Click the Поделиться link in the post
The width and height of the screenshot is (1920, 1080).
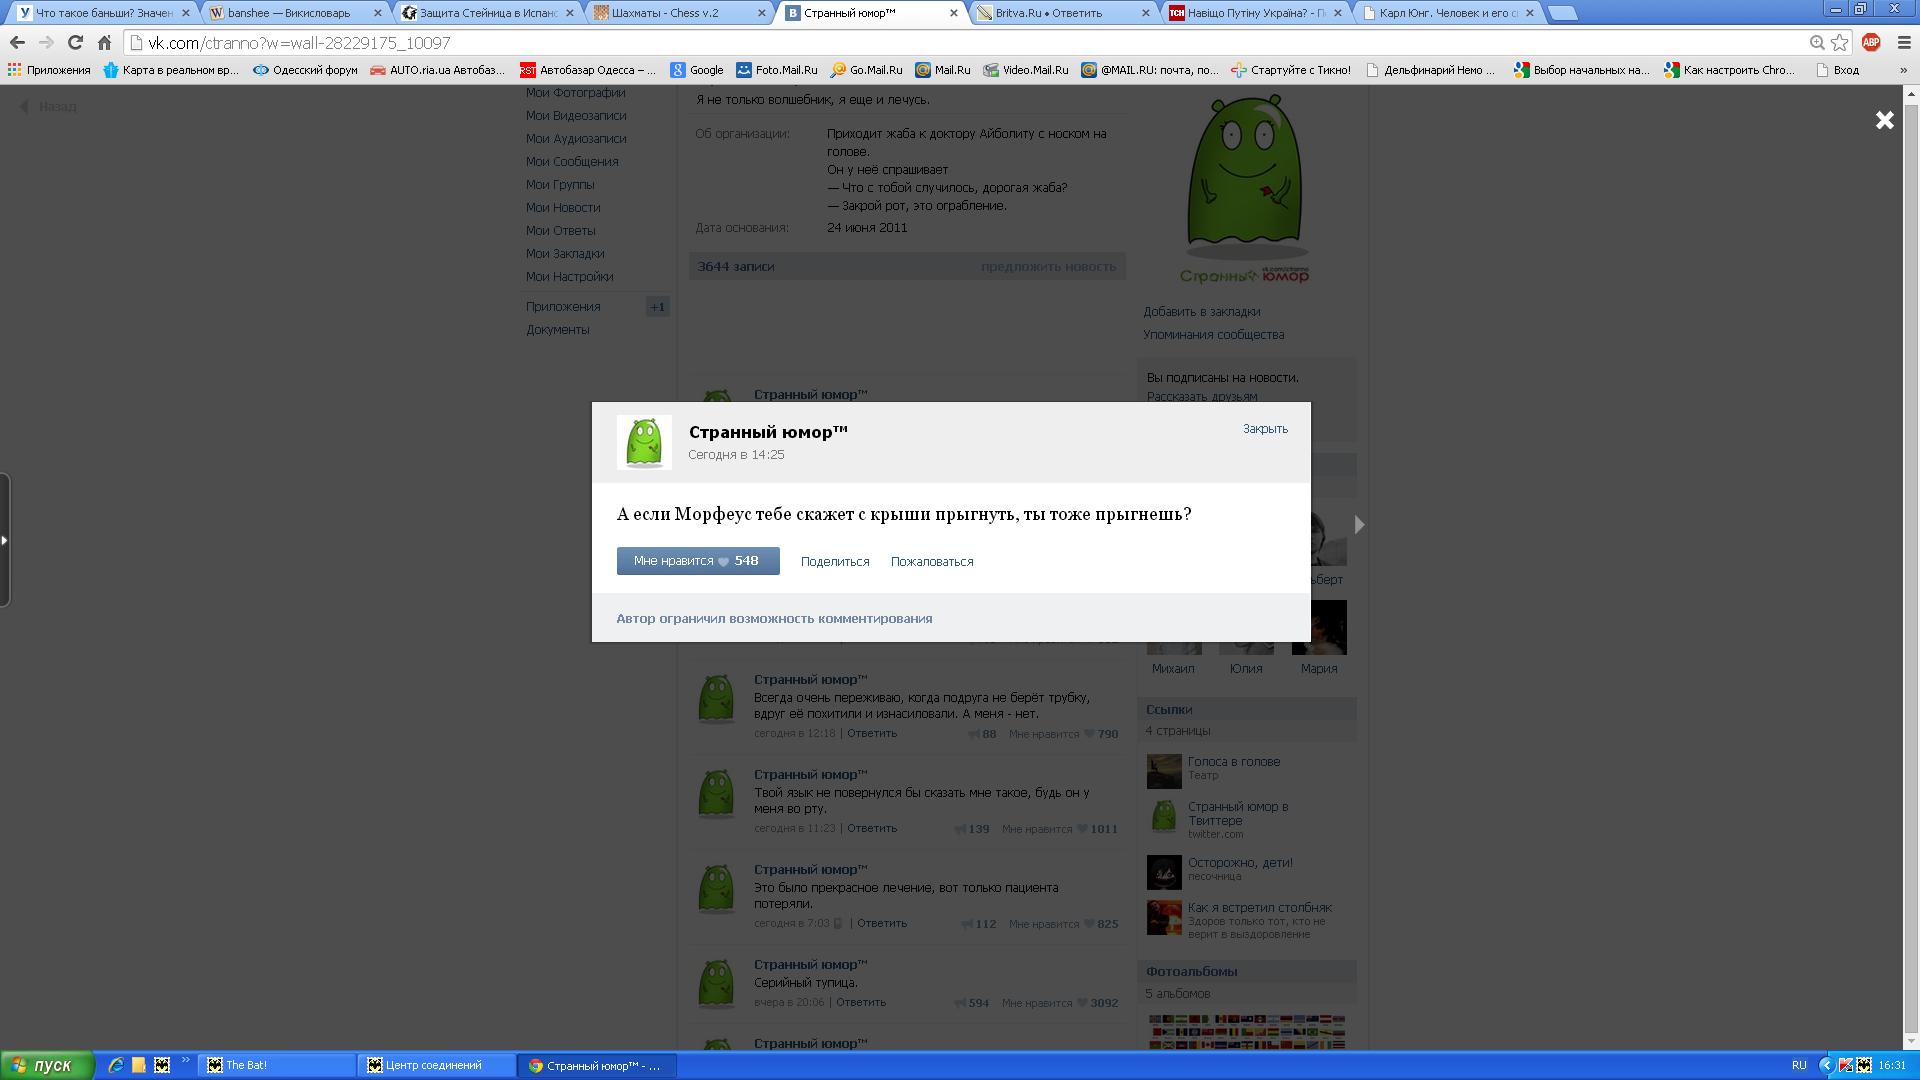[834, 562]
